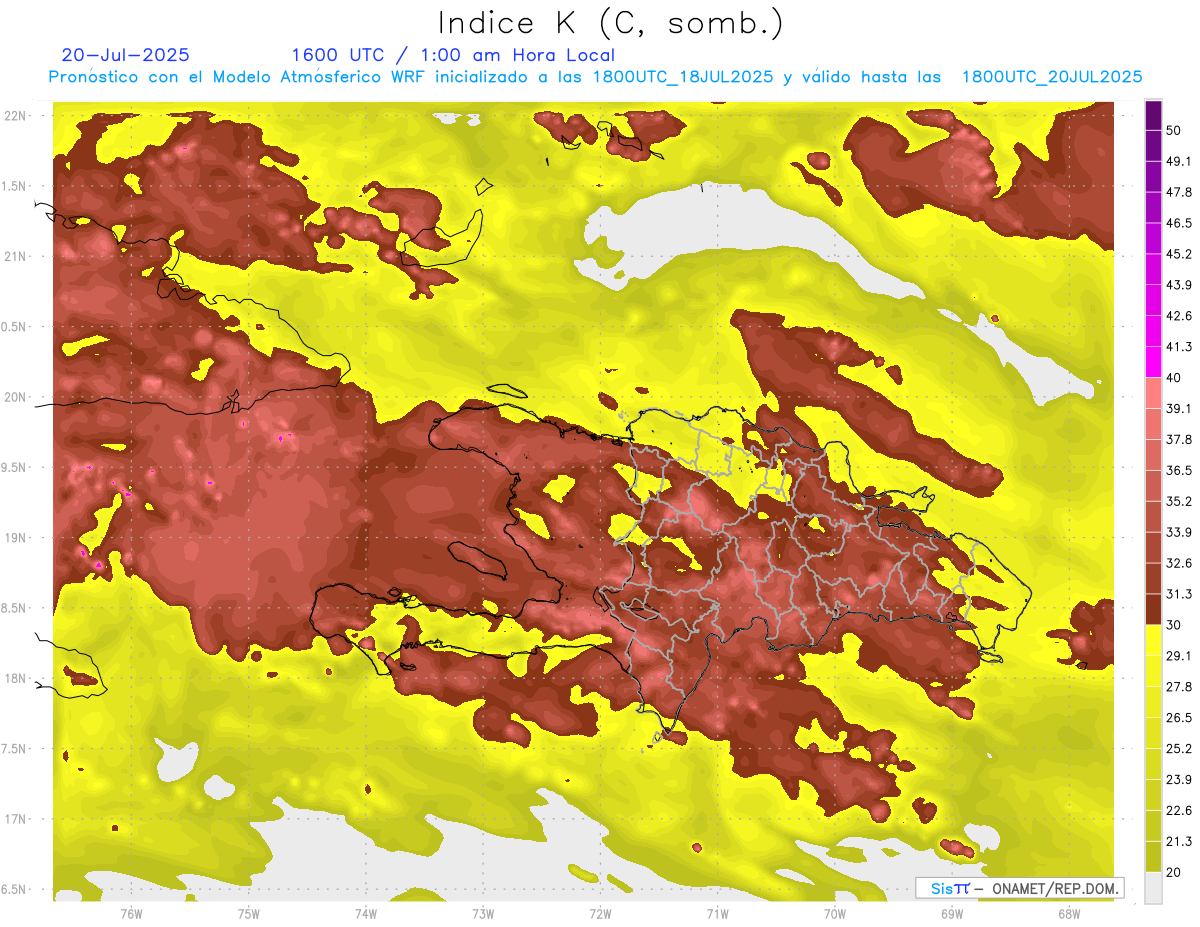This screenshot has width=1200, height=927.
Task: Click the legend value 25.2
Action: [1178, 748]
